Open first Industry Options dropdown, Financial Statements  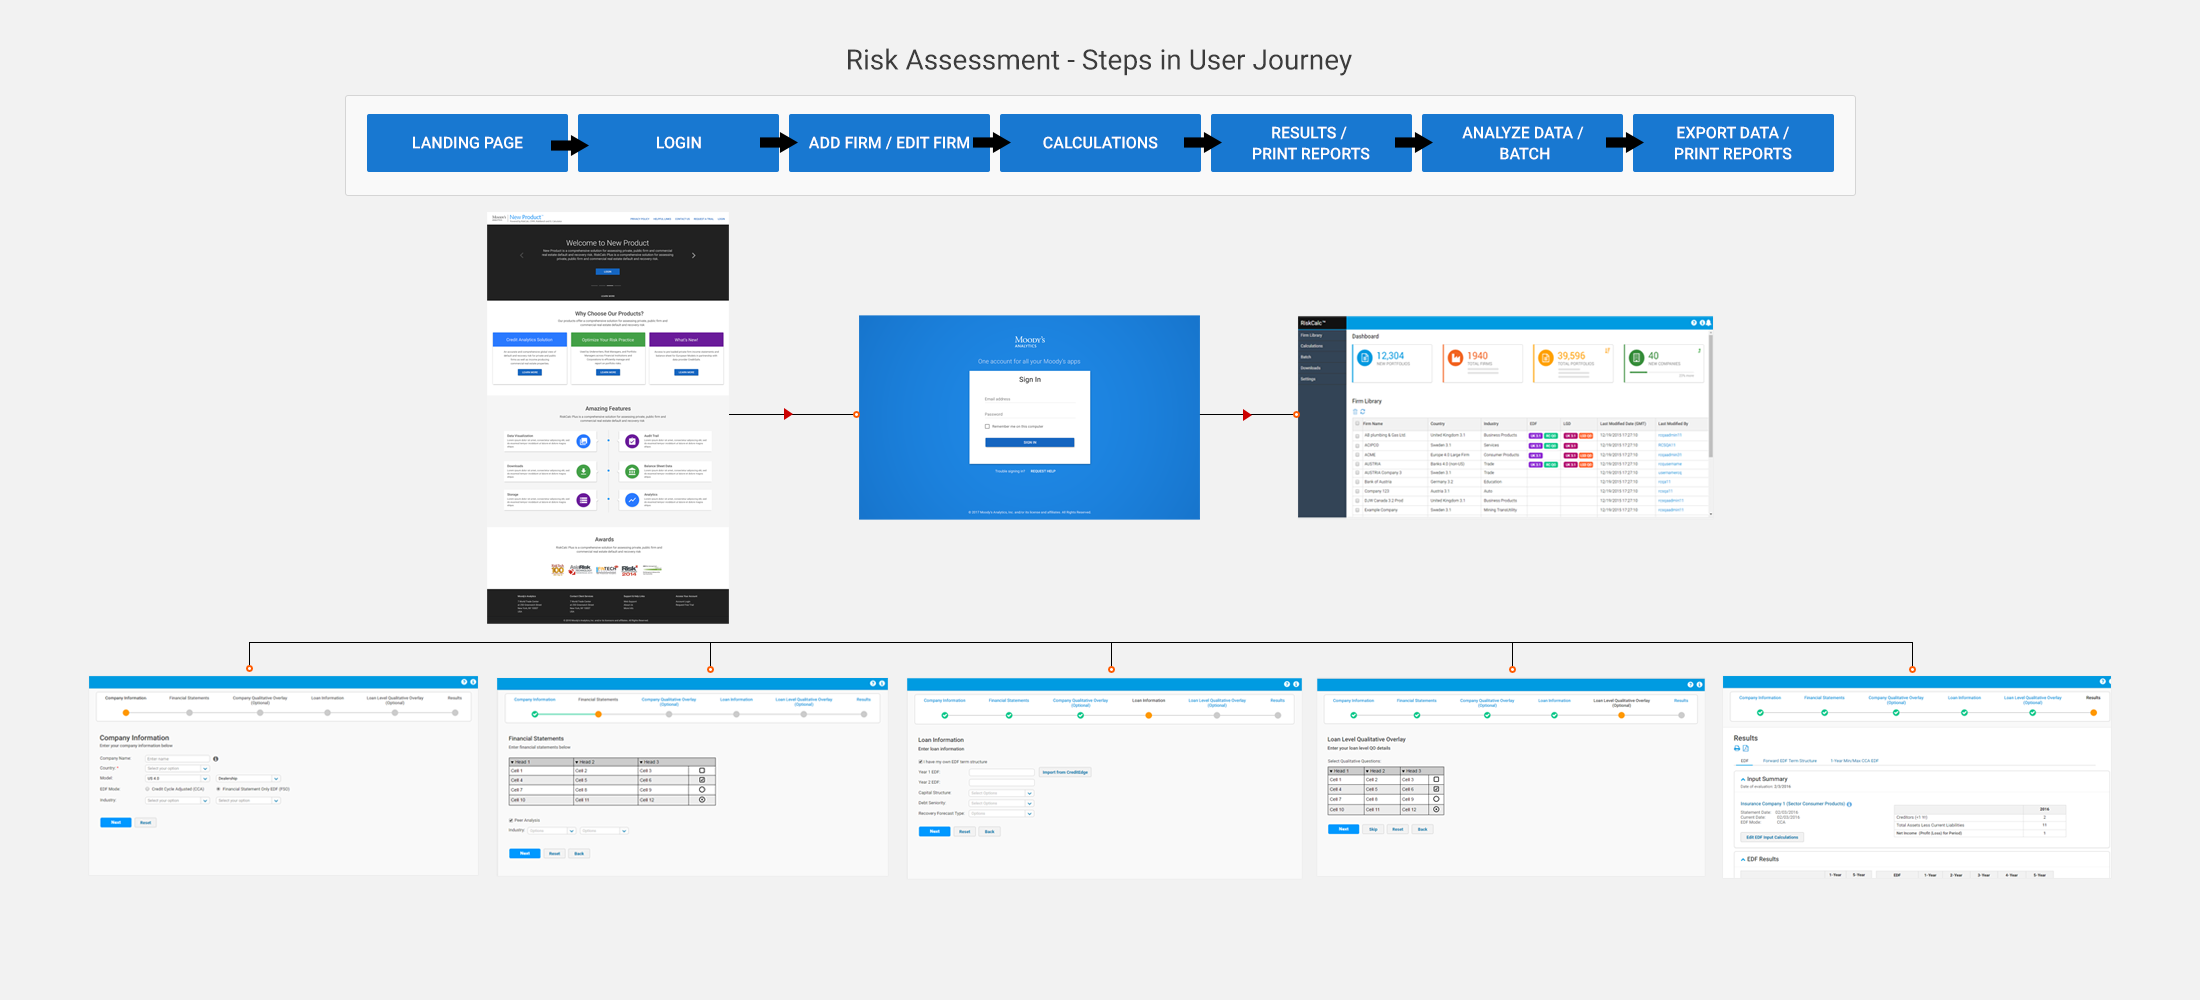coord(552,831)
